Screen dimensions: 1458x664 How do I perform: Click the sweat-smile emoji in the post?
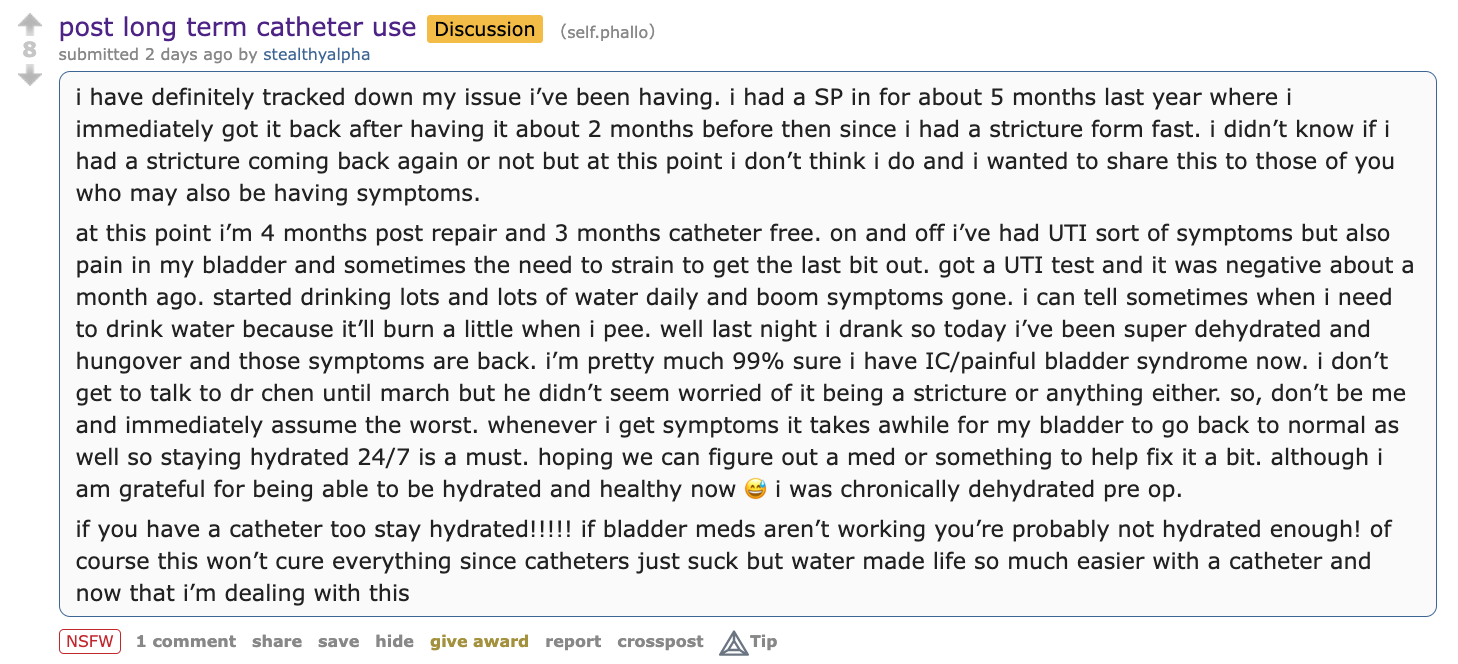[x=755, y=489]
